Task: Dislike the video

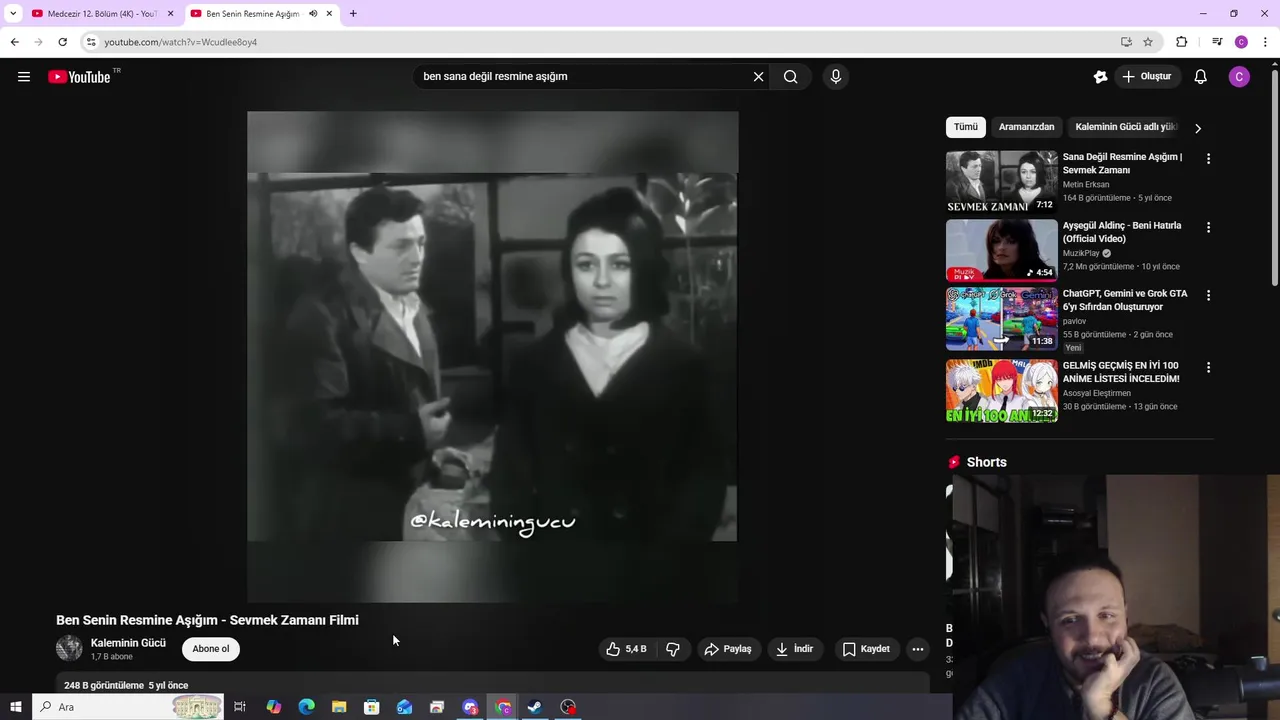Action: click(672, 649)
